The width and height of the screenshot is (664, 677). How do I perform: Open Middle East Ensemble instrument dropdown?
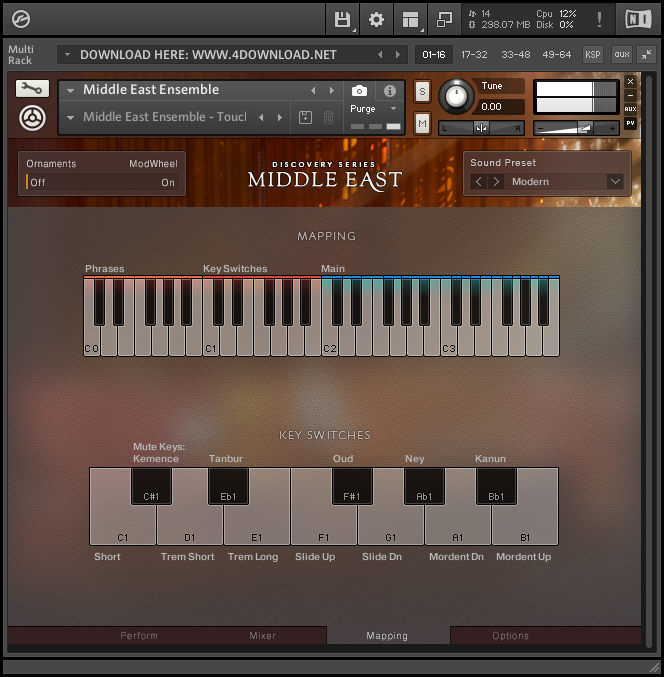pos(70,91)
